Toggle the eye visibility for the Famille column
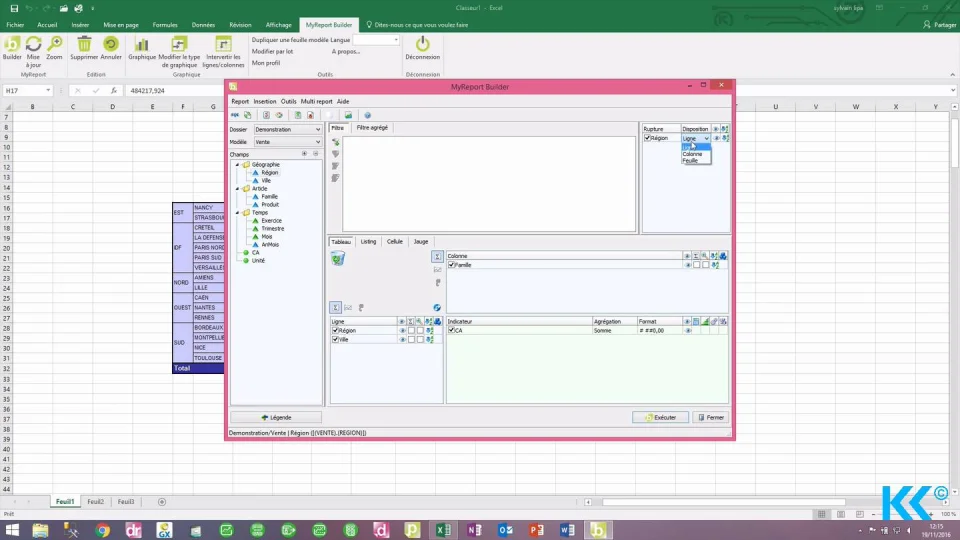960x540 pixels. pyautogui.click(x=688, y=265)
